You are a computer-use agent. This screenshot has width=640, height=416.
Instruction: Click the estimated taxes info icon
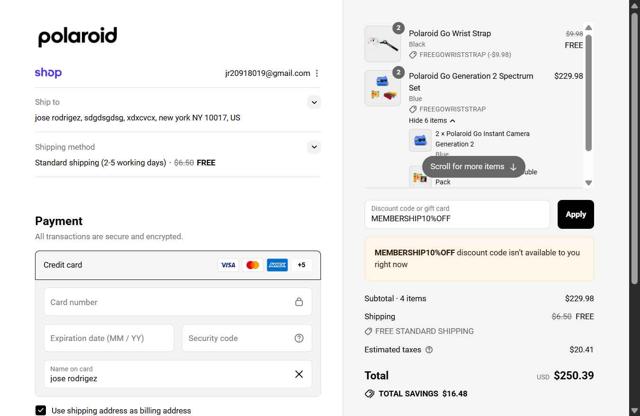point(429,350)
